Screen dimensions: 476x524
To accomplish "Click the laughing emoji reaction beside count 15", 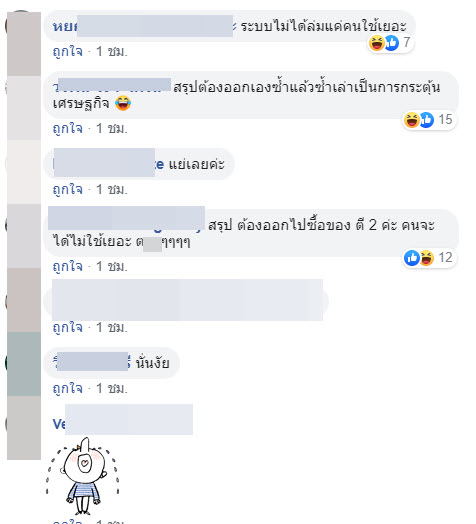I will click(x=412, y=120).
